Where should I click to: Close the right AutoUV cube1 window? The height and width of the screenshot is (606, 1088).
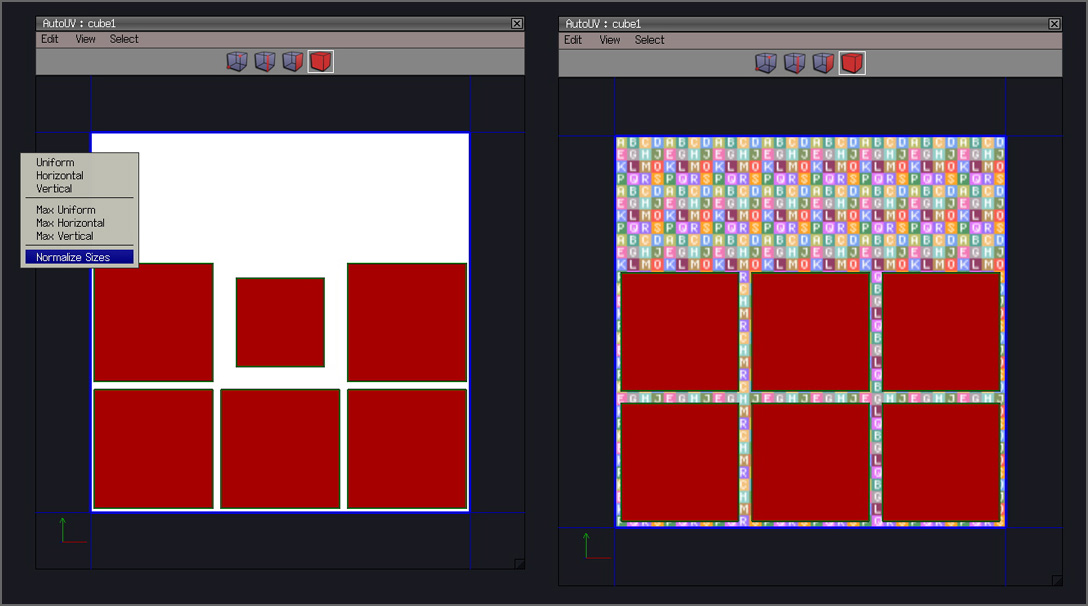pyautogui.click(x=1054, y=24)
